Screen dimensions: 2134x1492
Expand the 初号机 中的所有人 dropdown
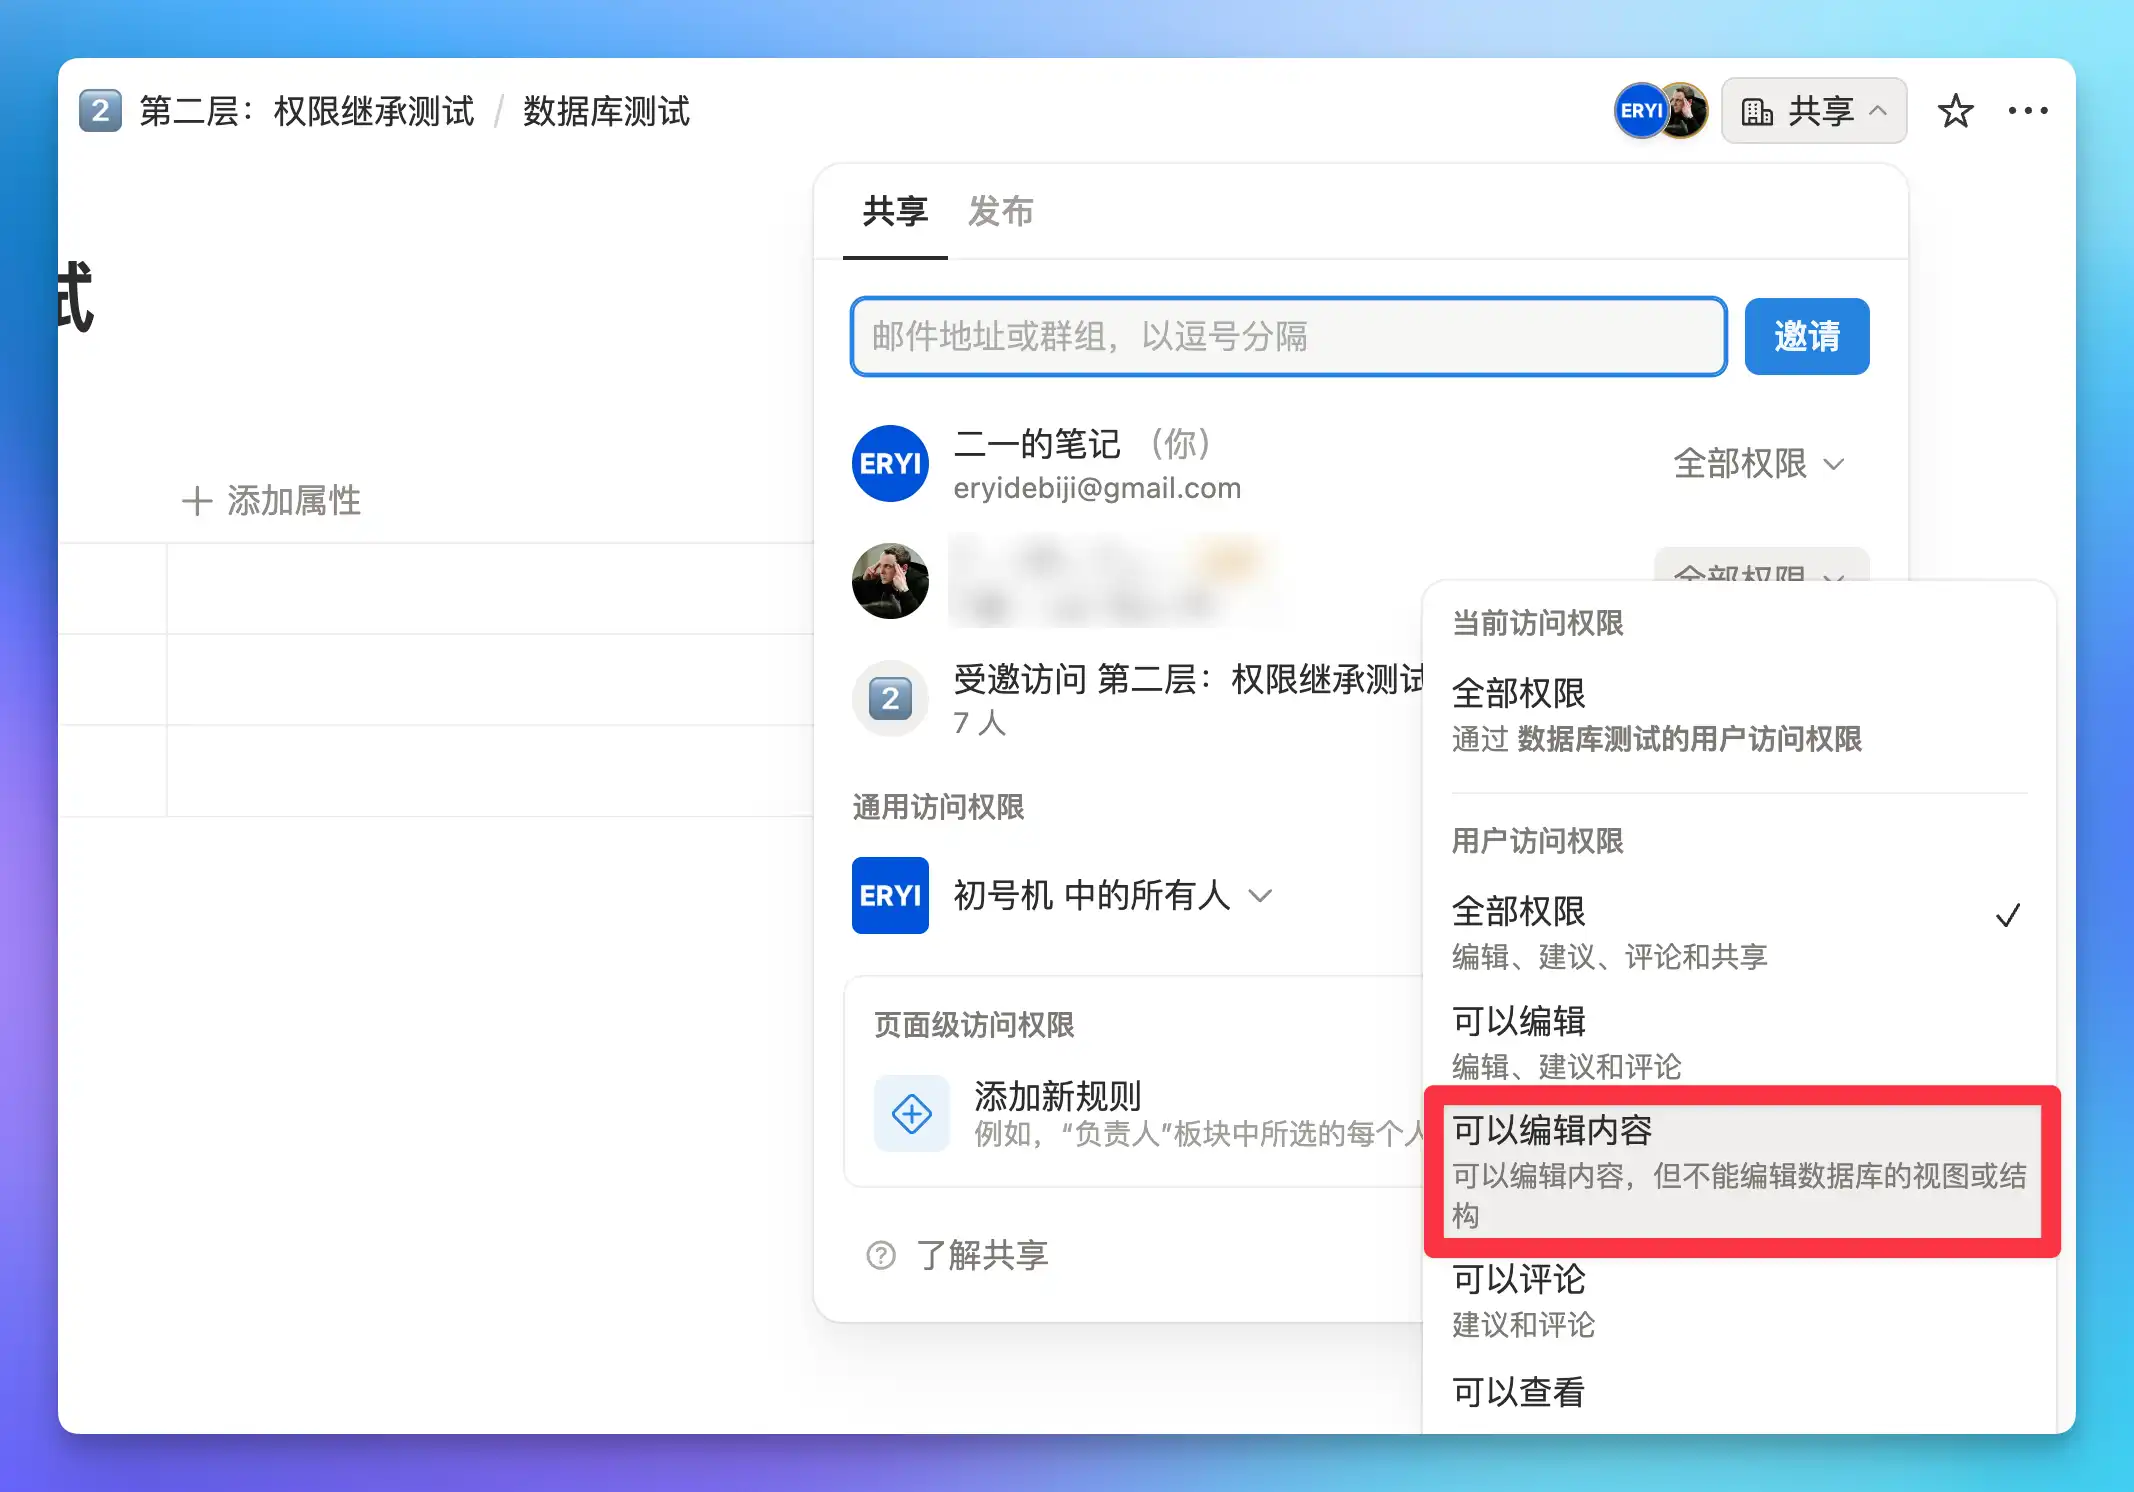click(1112, 895)
